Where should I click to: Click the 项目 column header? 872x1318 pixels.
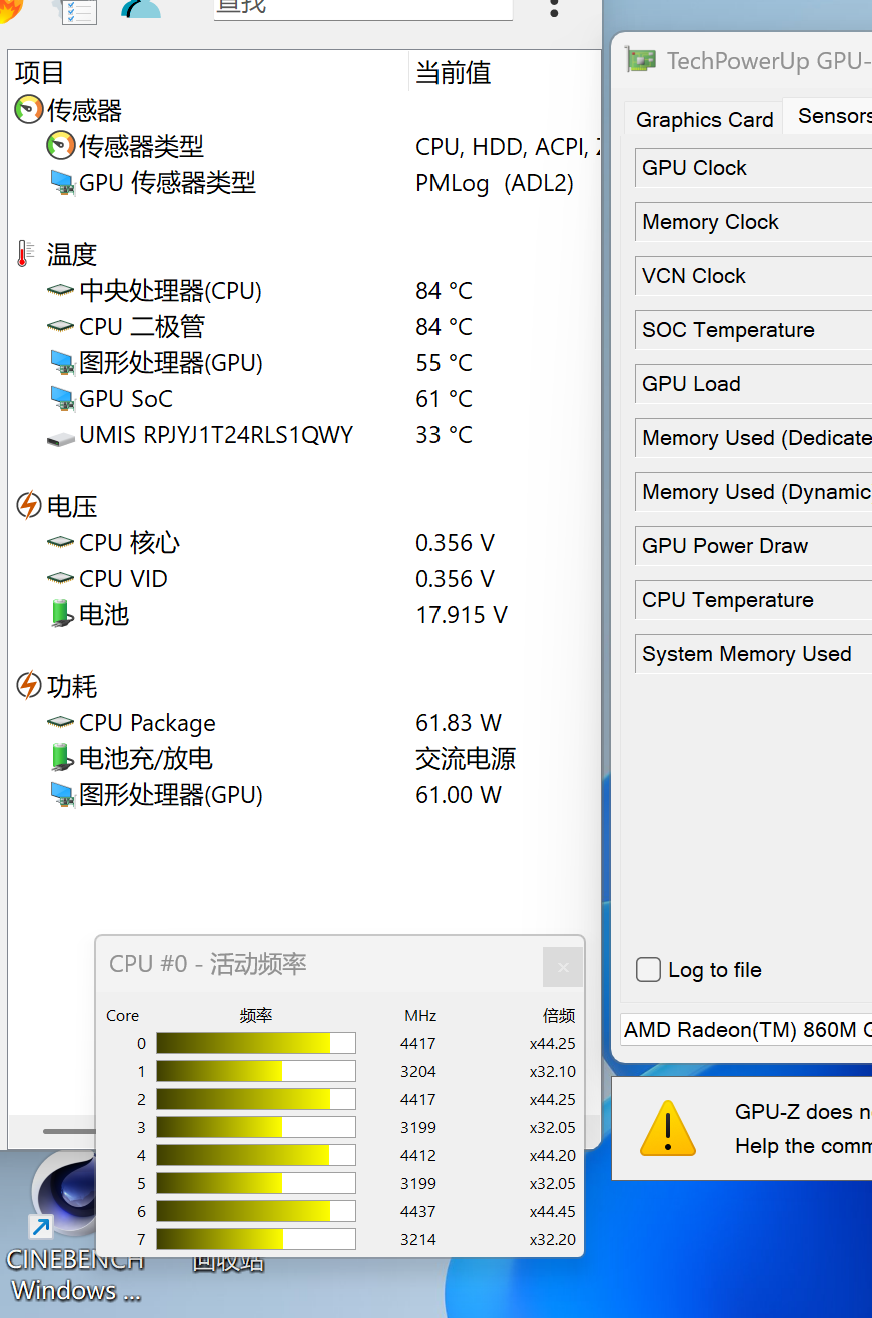pos(40,73)
